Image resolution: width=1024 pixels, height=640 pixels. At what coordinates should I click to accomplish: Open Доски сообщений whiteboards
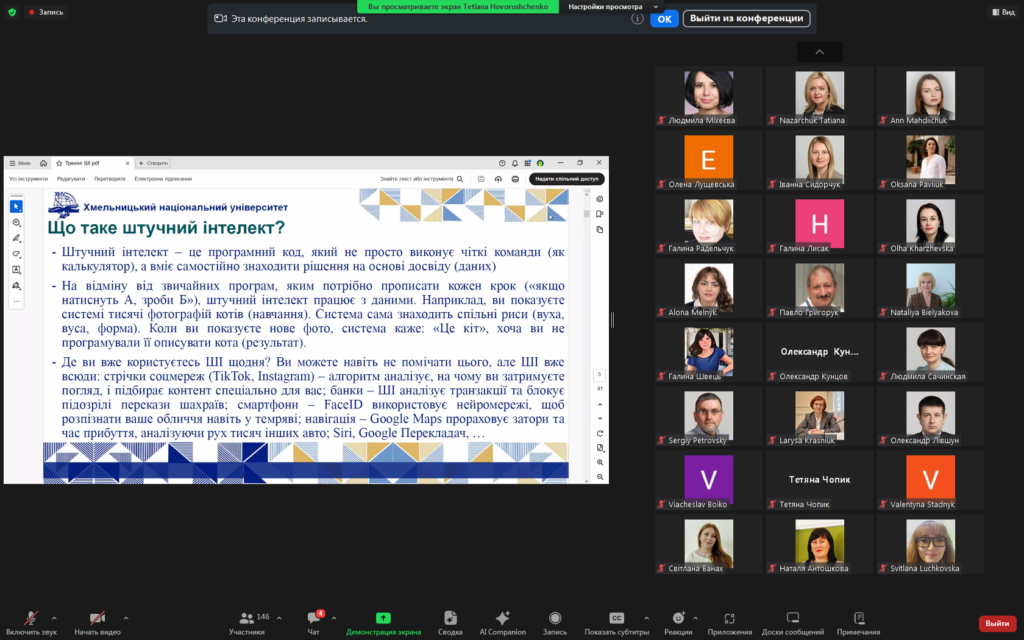[792, 622]
